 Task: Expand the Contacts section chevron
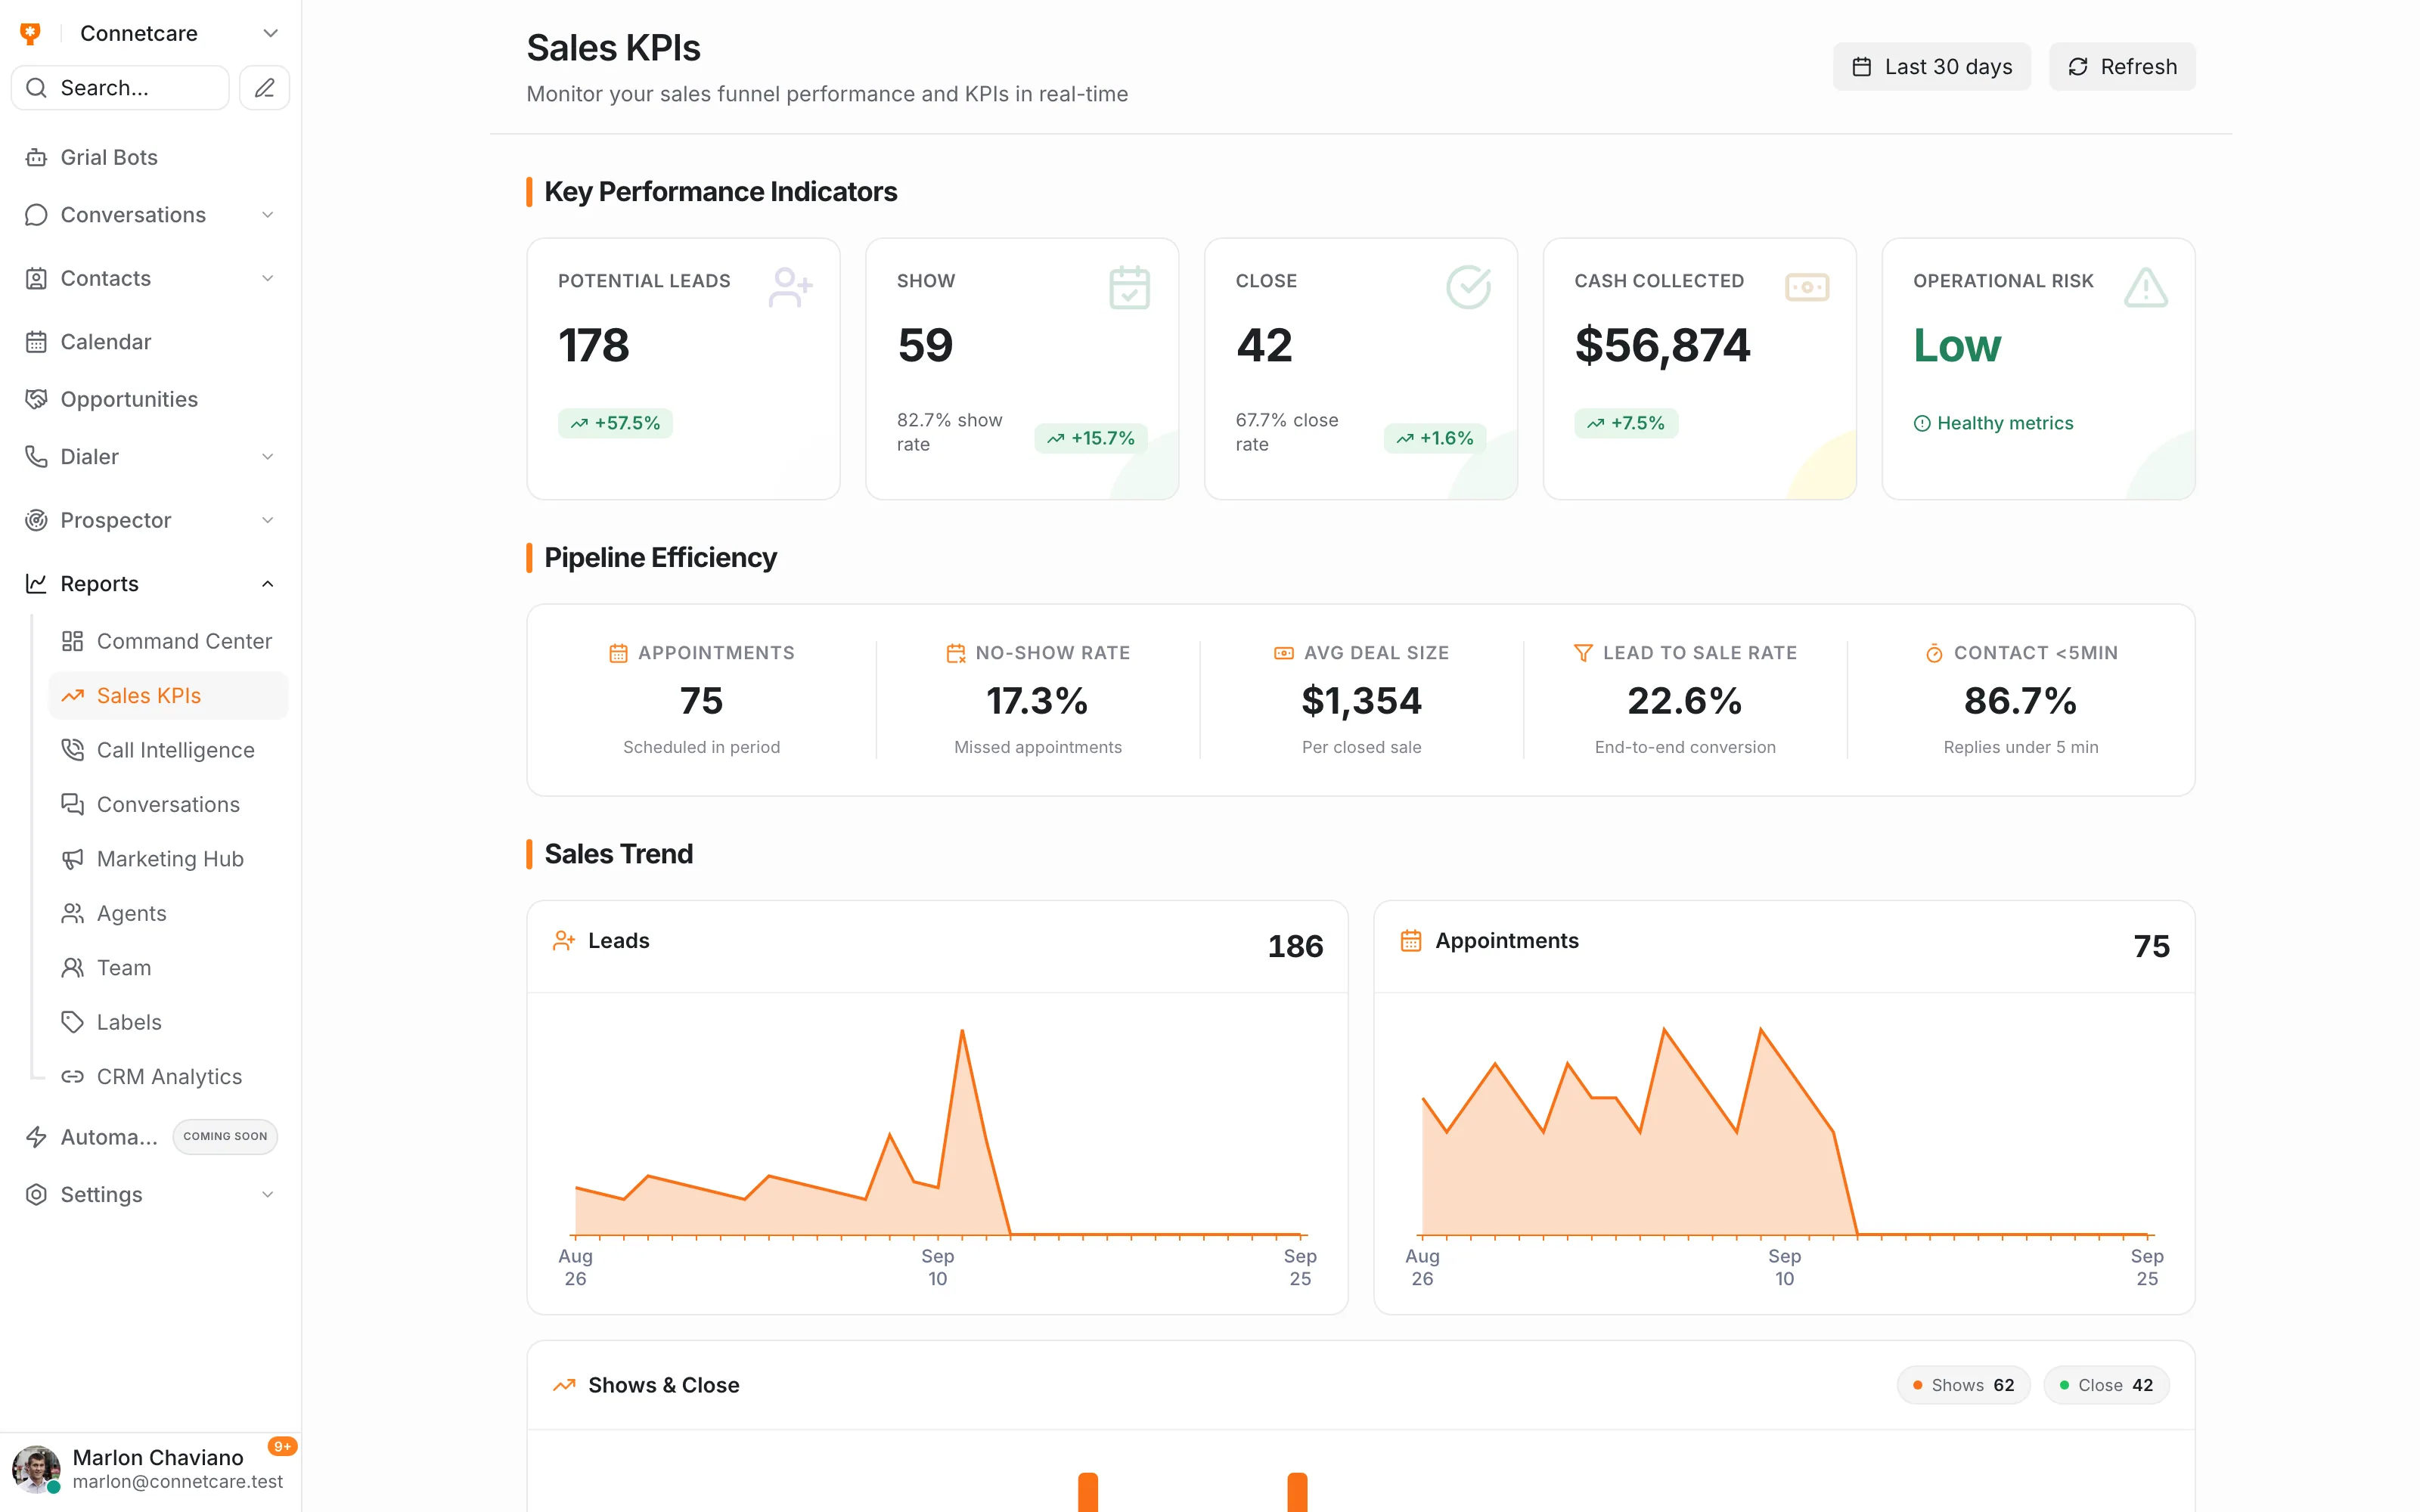267,278
